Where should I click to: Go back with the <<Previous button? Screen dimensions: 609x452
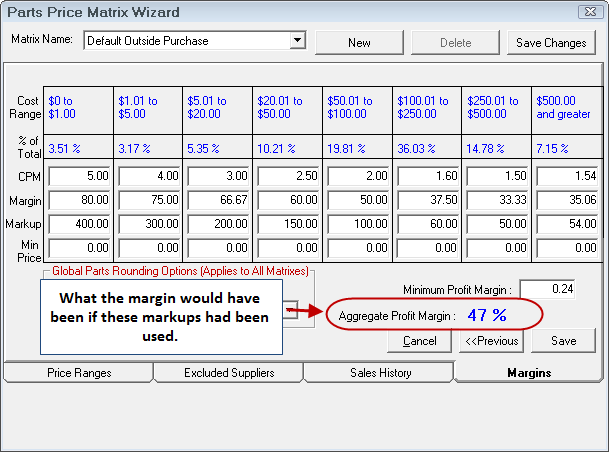[x=491, y=341]
